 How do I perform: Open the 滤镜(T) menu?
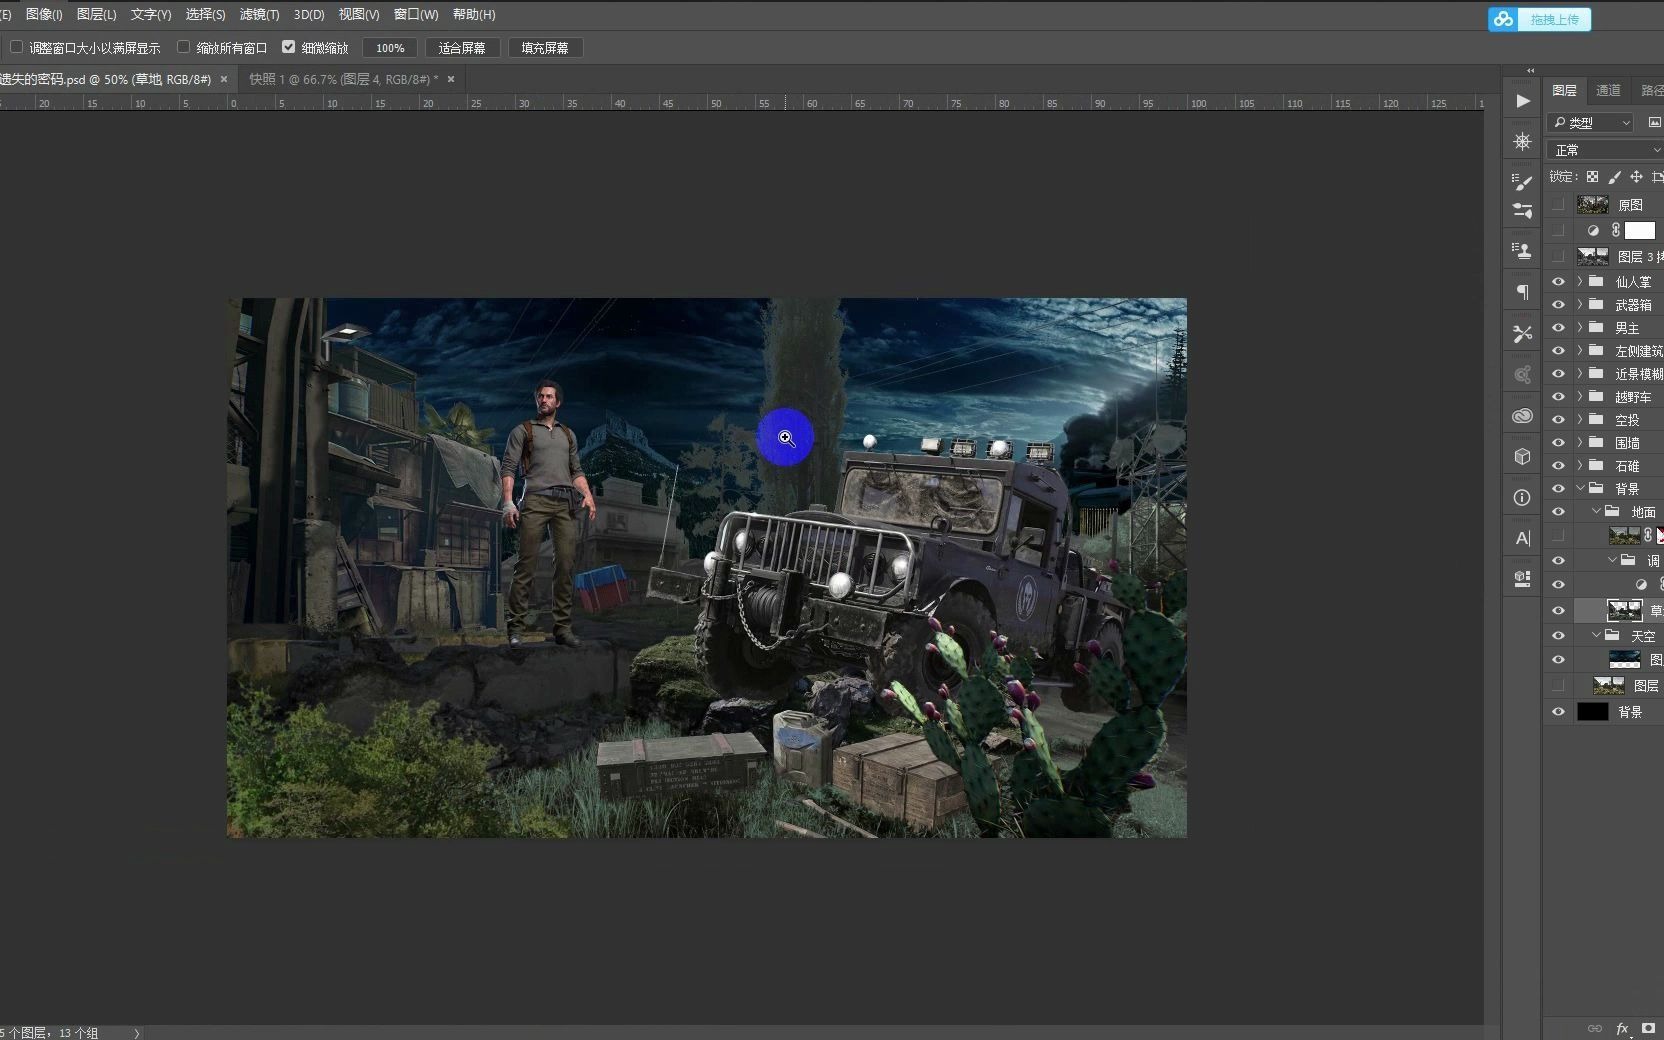tap(259, 14)
